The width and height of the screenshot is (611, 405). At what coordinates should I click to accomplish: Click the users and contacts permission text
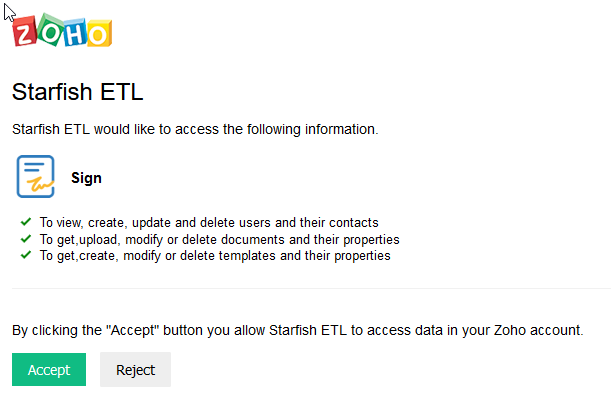tap(209, 223)
